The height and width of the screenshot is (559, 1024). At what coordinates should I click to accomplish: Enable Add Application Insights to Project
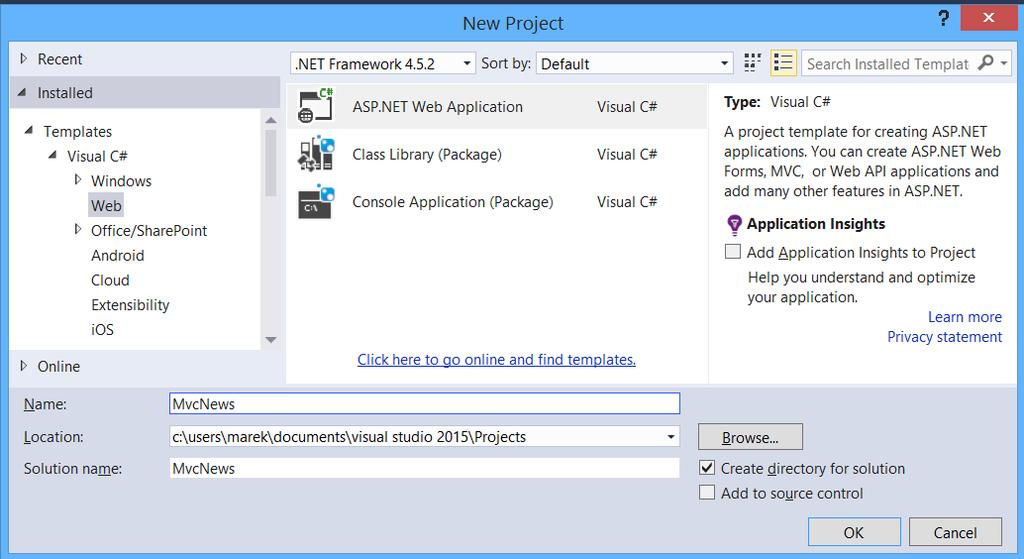733,251
